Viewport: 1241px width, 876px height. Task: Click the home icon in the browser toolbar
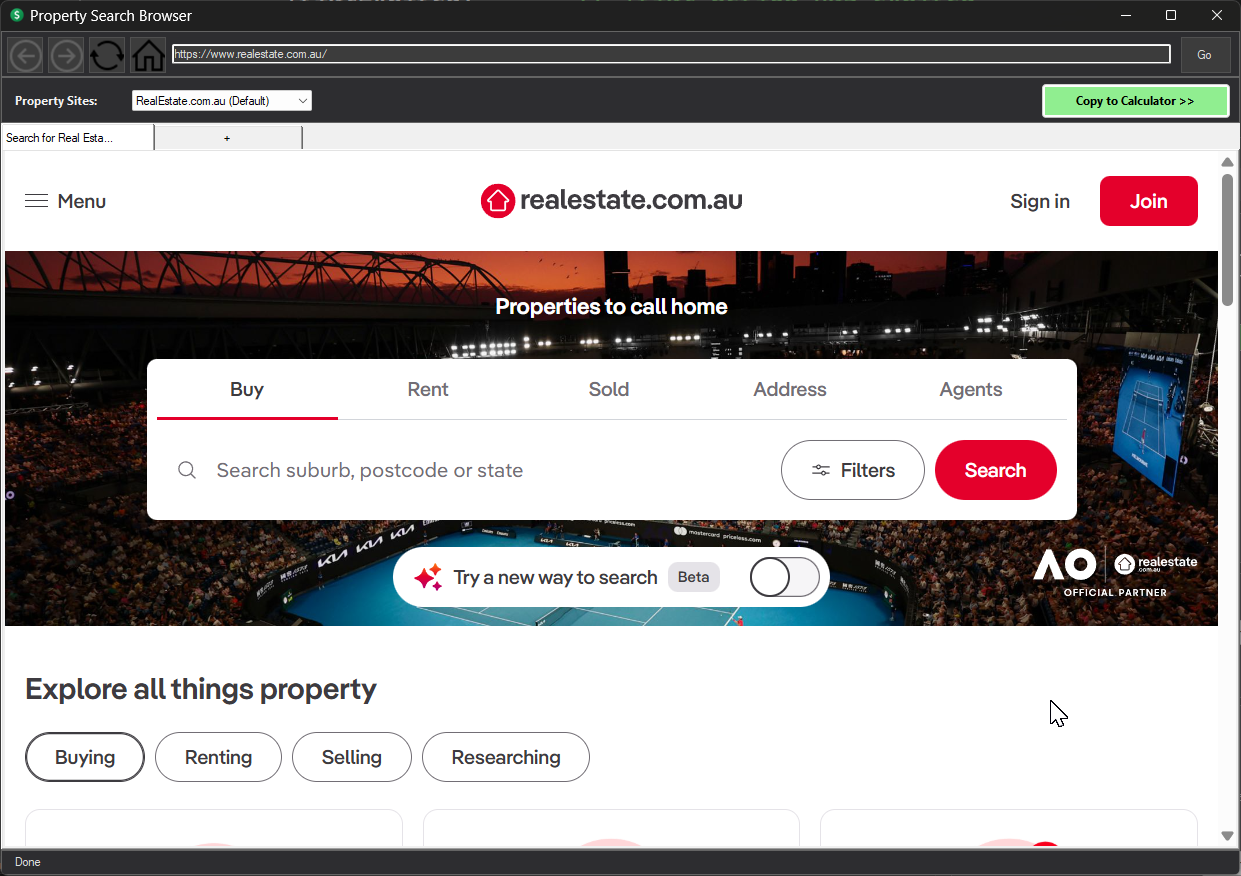147,55
